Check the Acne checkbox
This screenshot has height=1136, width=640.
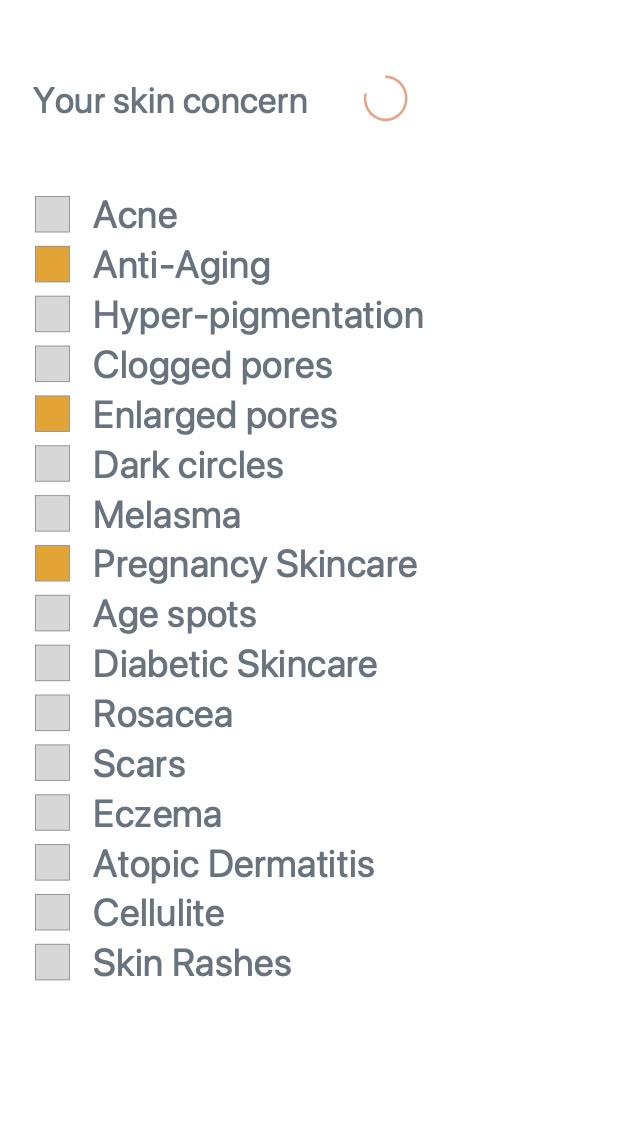point(52,214)
